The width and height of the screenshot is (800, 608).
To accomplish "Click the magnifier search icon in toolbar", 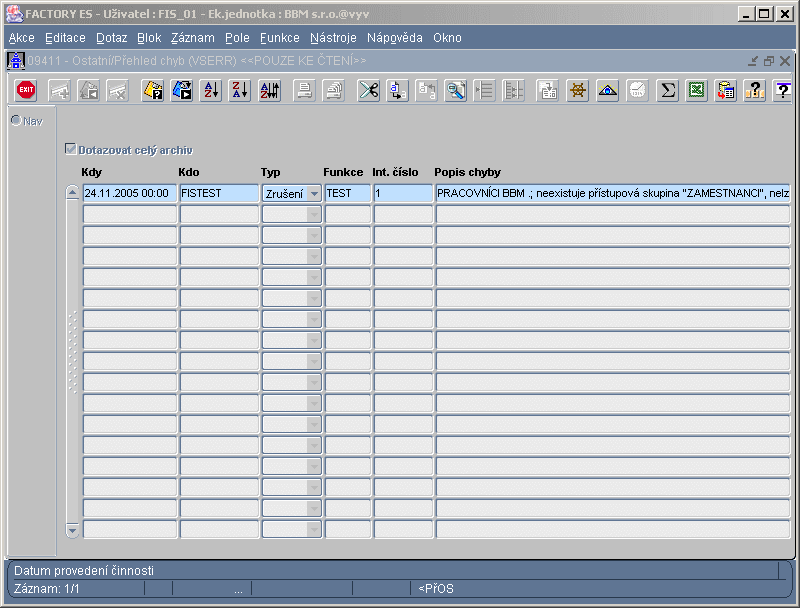I will pyautogui.click(x=455, y=90).
